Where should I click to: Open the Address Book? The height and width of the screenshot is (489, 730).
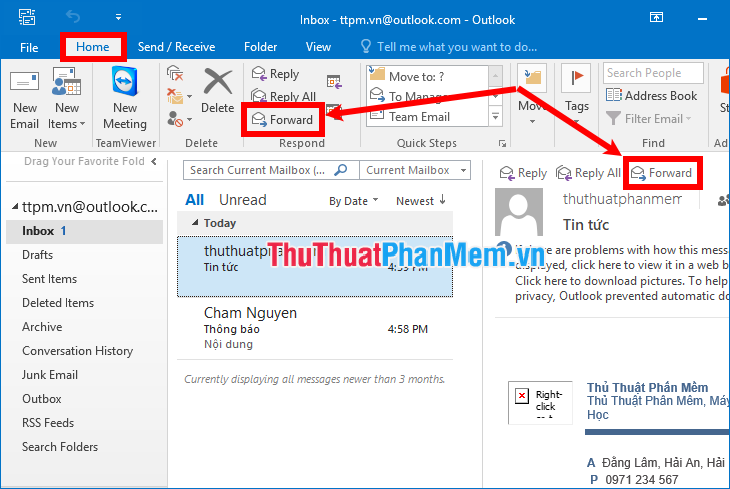(652, 95)
